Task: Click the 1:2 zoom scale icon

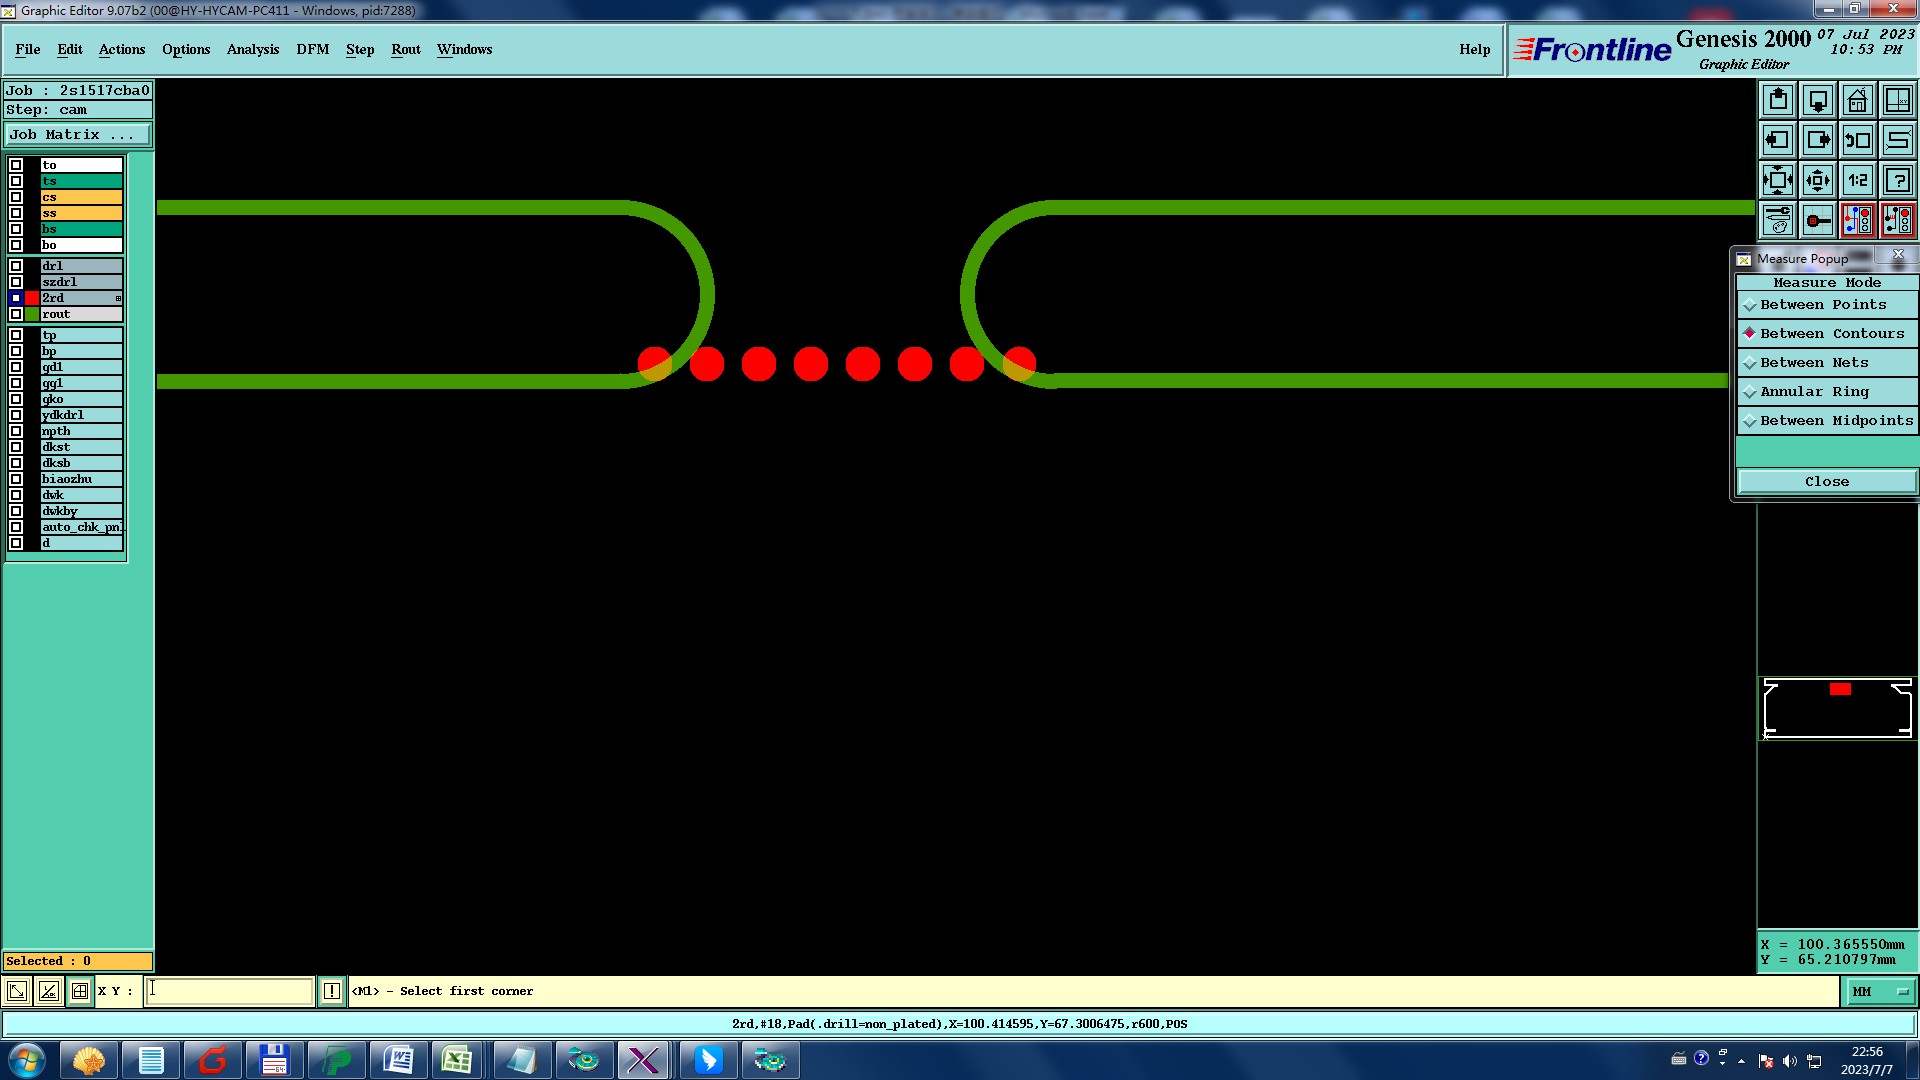Action: pyautogui.click(x=1857, y=180)
